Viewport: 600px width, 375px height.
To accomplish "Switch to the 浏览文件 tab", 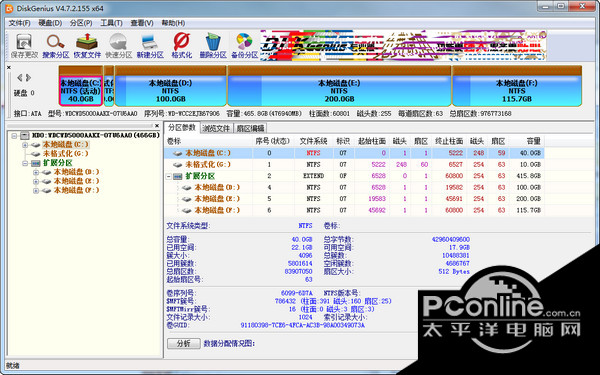I will [216, 128].
